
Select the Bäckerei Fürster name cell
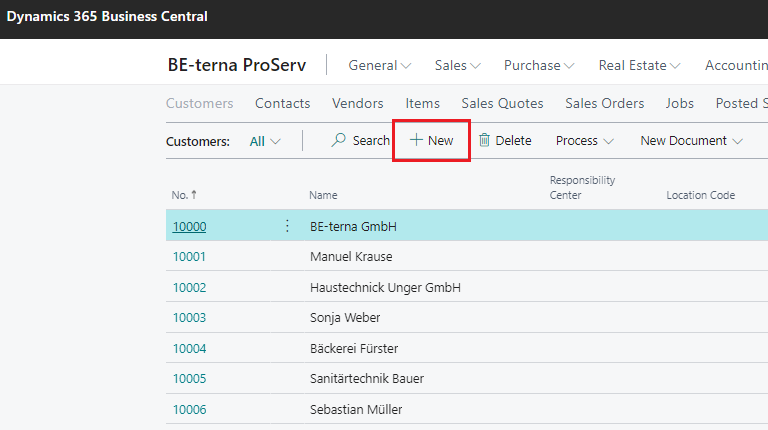click(354, 348)
